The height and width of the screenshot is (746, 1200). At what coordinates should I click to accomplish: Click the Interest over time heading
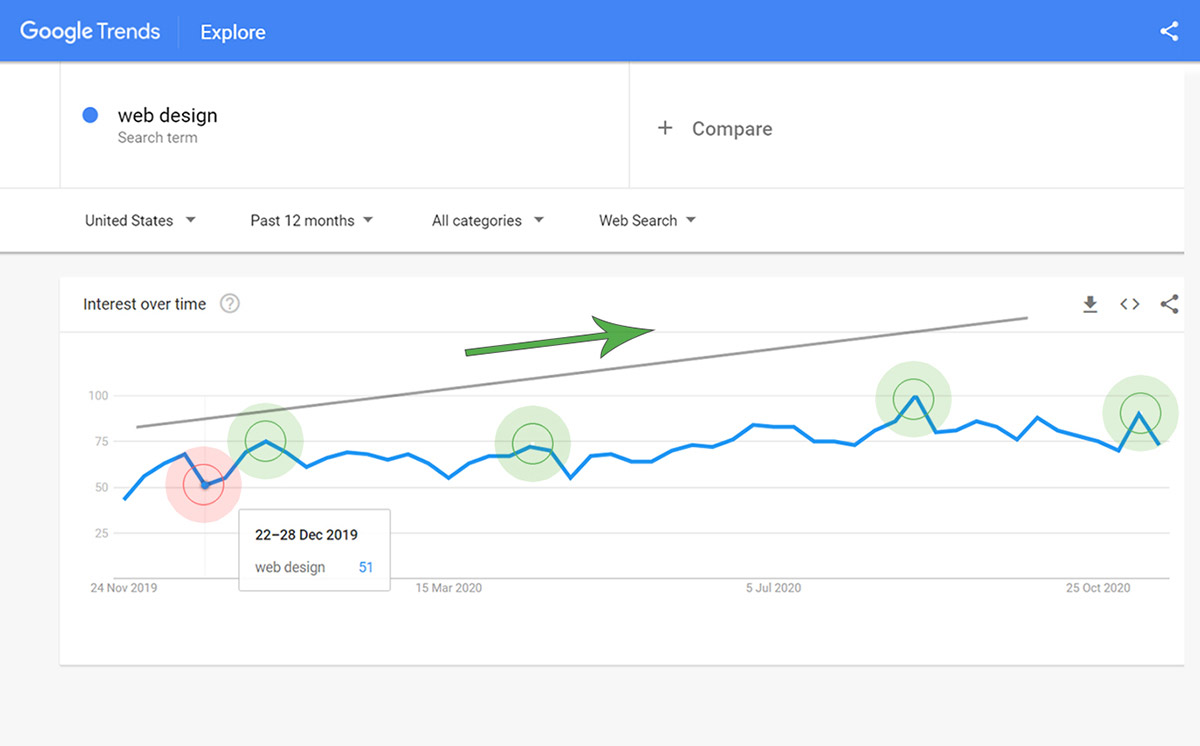[145, 304]
